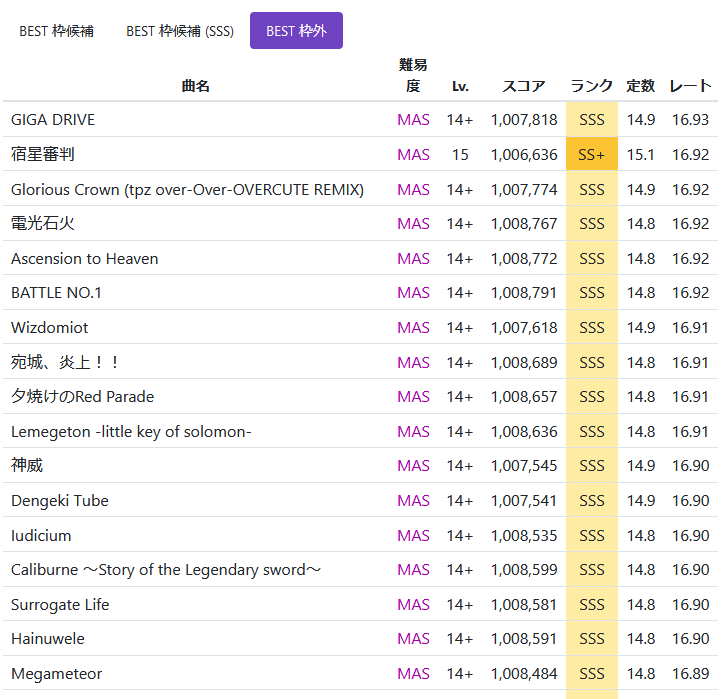Select rate 16.90 for Dengeki Tube
The image size is (722, 699).
point(690,501)
